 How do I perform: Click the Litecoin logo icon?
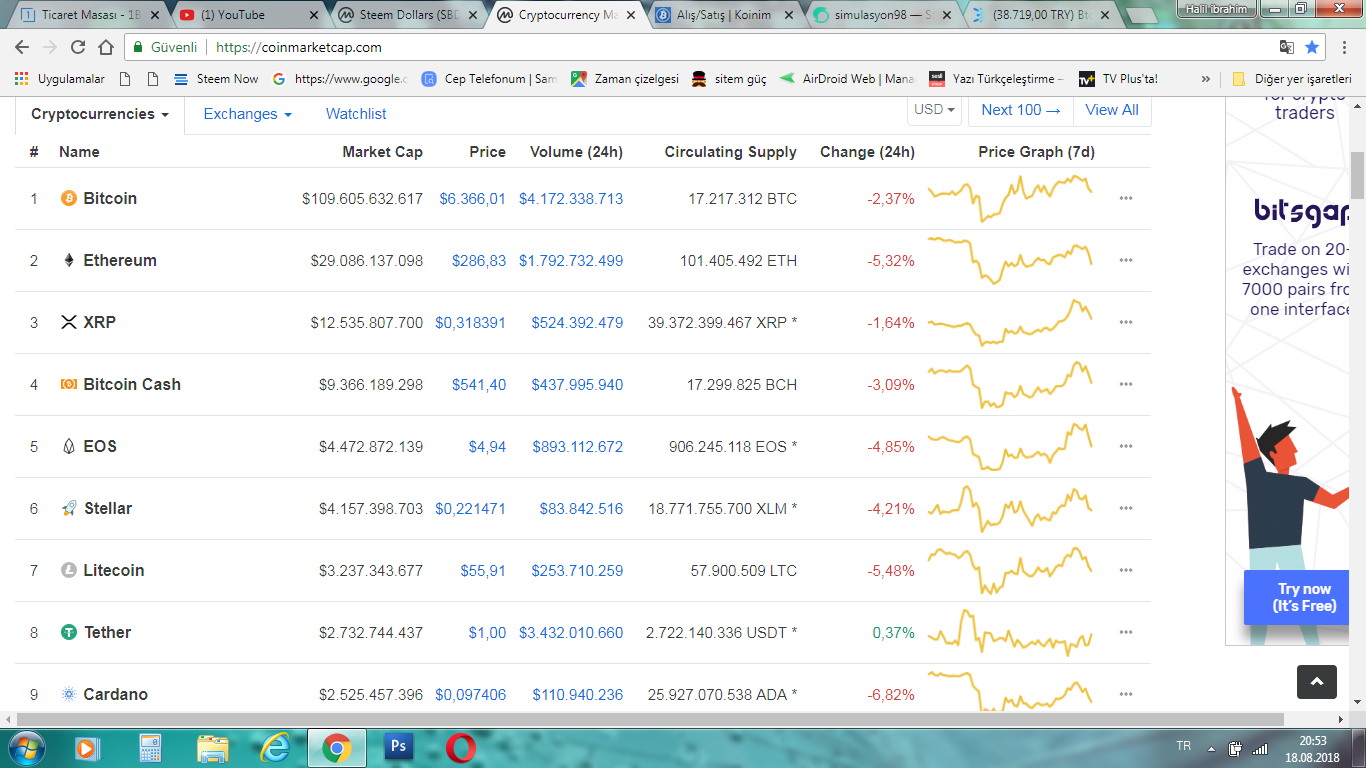pyautogui.click(x=69, y=570)
